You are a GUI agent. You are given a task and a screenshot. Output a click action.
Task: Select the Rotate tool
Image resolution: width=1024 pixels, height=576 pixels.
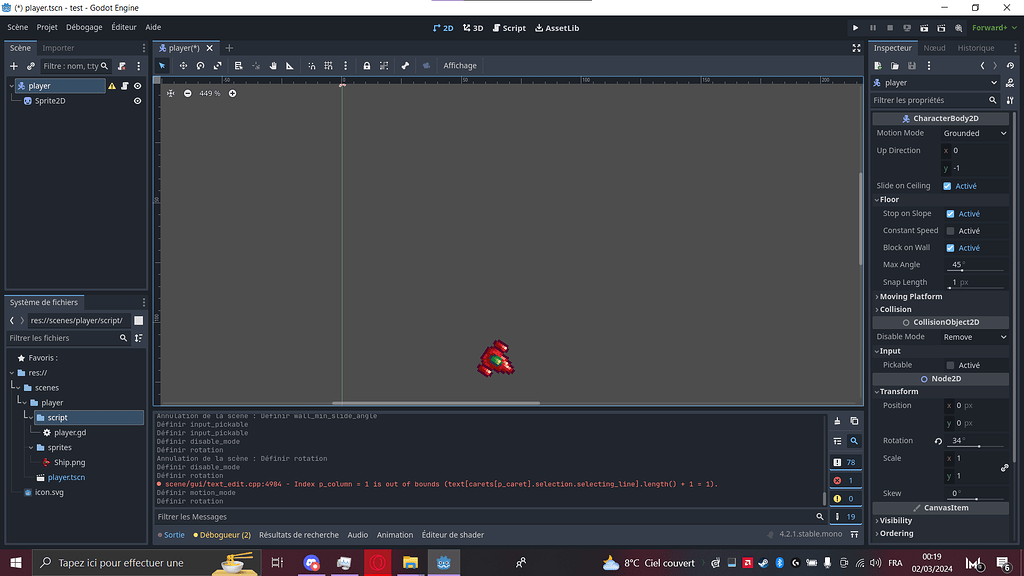200,65
